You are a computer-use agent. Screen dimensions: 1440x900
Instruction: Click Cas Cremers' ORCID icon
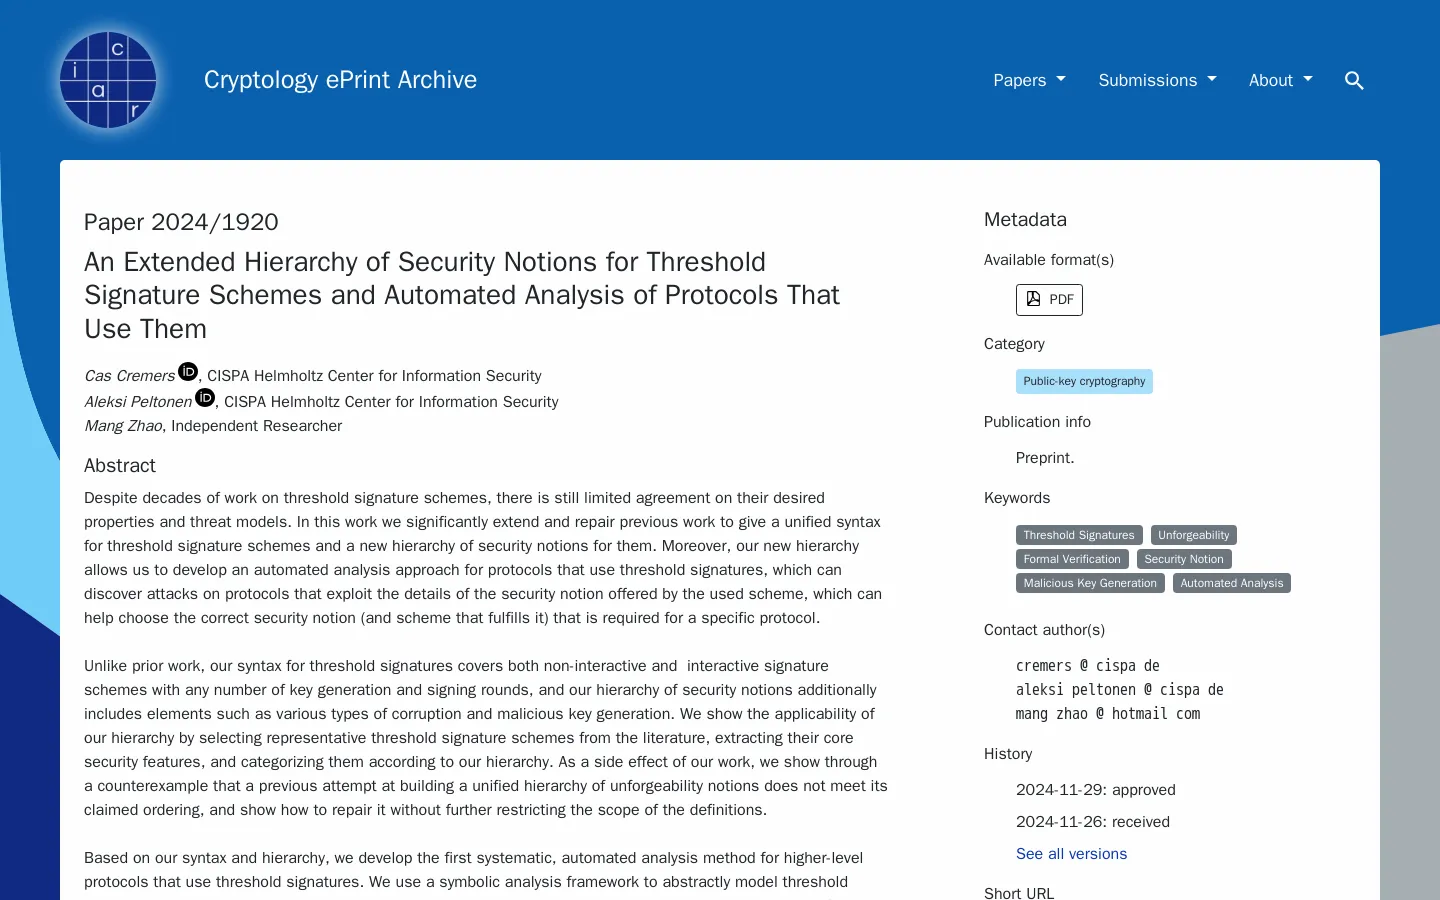(x=188, y=372)
